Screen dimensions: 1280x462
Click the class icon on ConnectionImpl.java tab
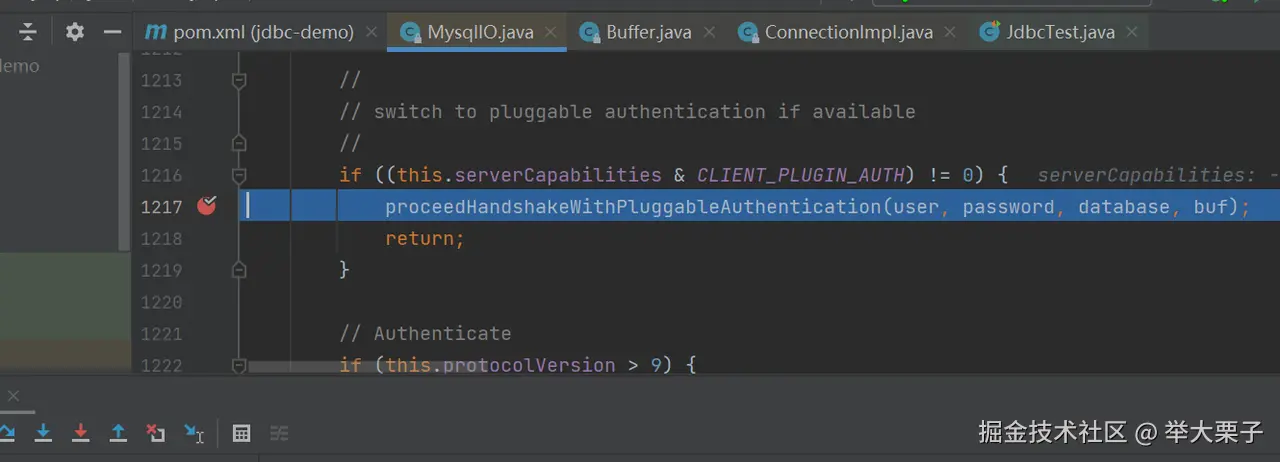coord(747,32)
